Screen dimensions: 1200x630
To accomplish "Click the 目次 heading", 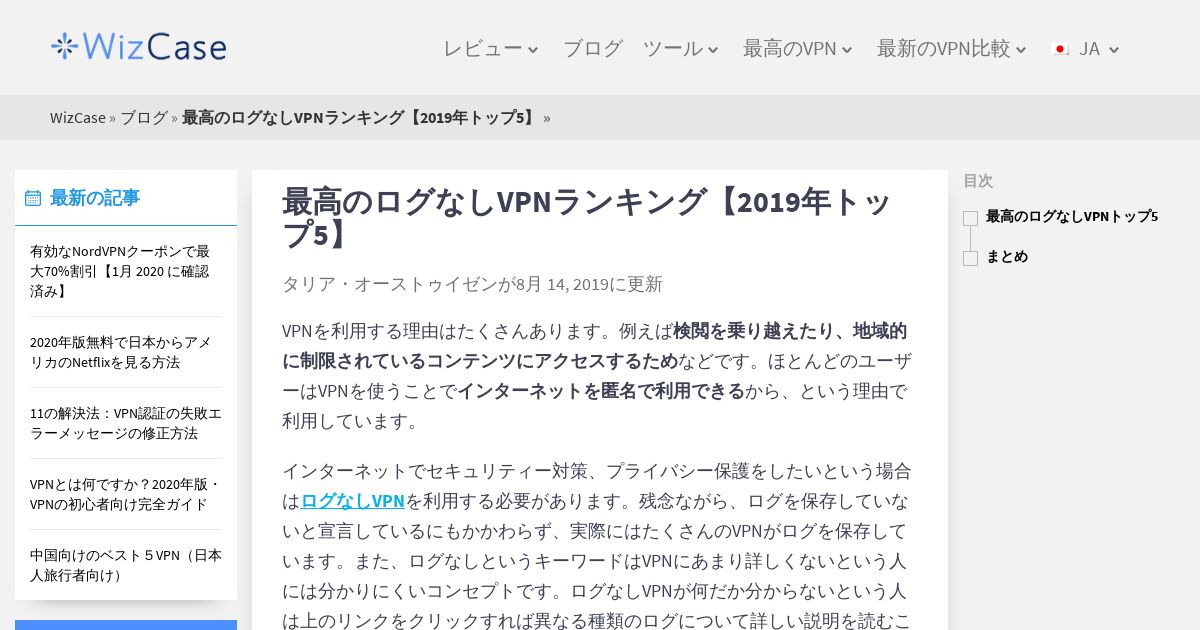I will (x=978, y=181).
